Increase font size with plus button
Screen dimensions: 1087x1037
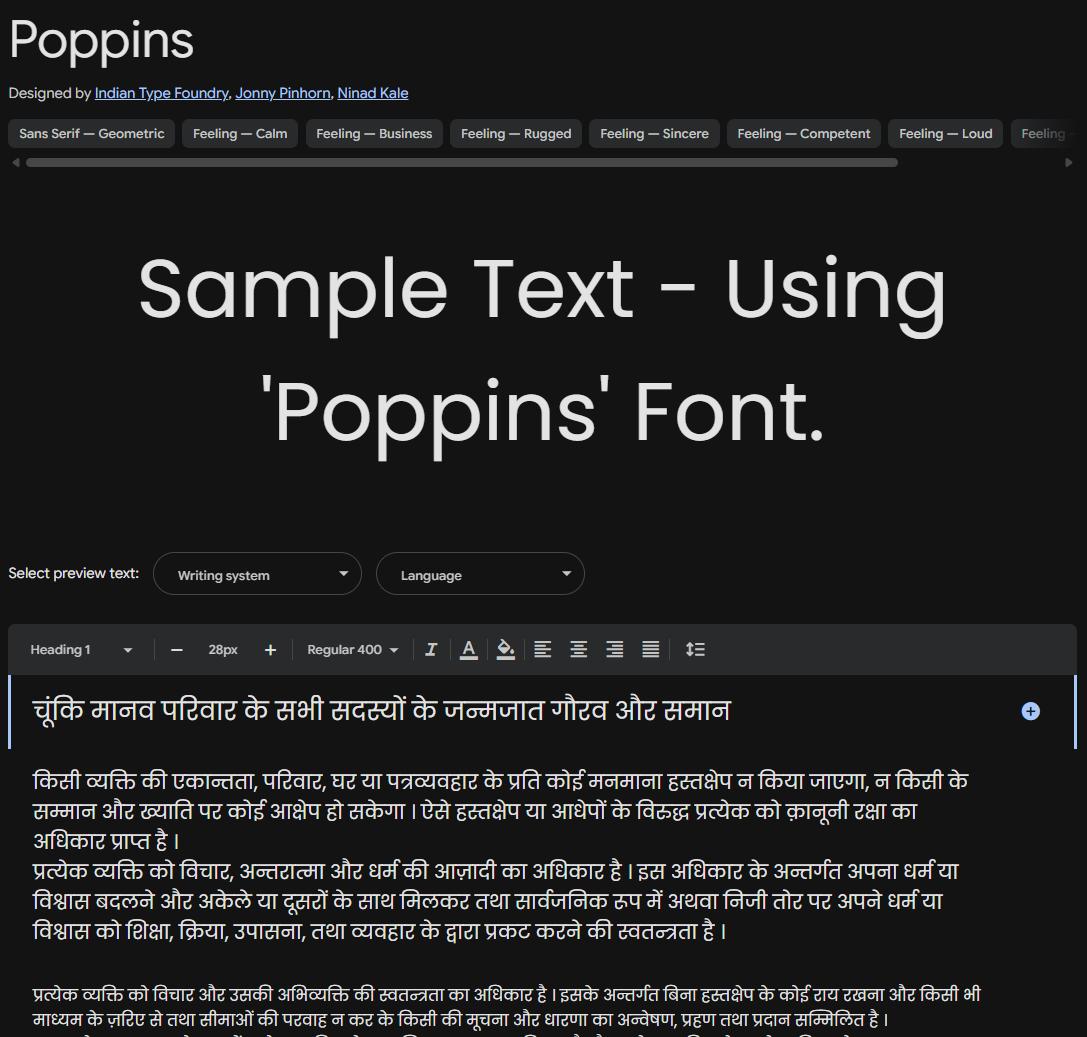point(270,650)
